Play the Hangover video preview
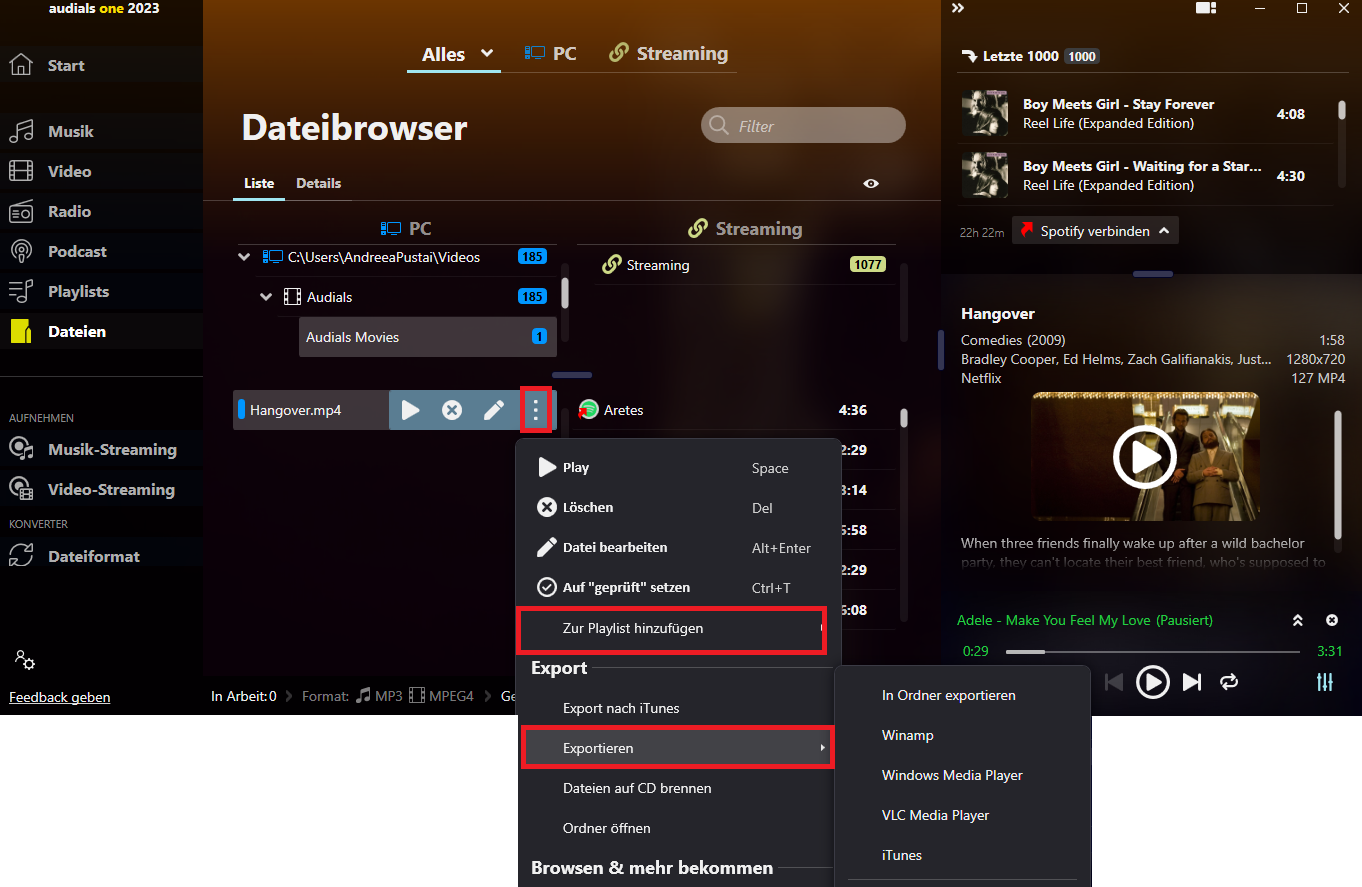This screenshot has height=887, width=1362. tap(1145, 457)
